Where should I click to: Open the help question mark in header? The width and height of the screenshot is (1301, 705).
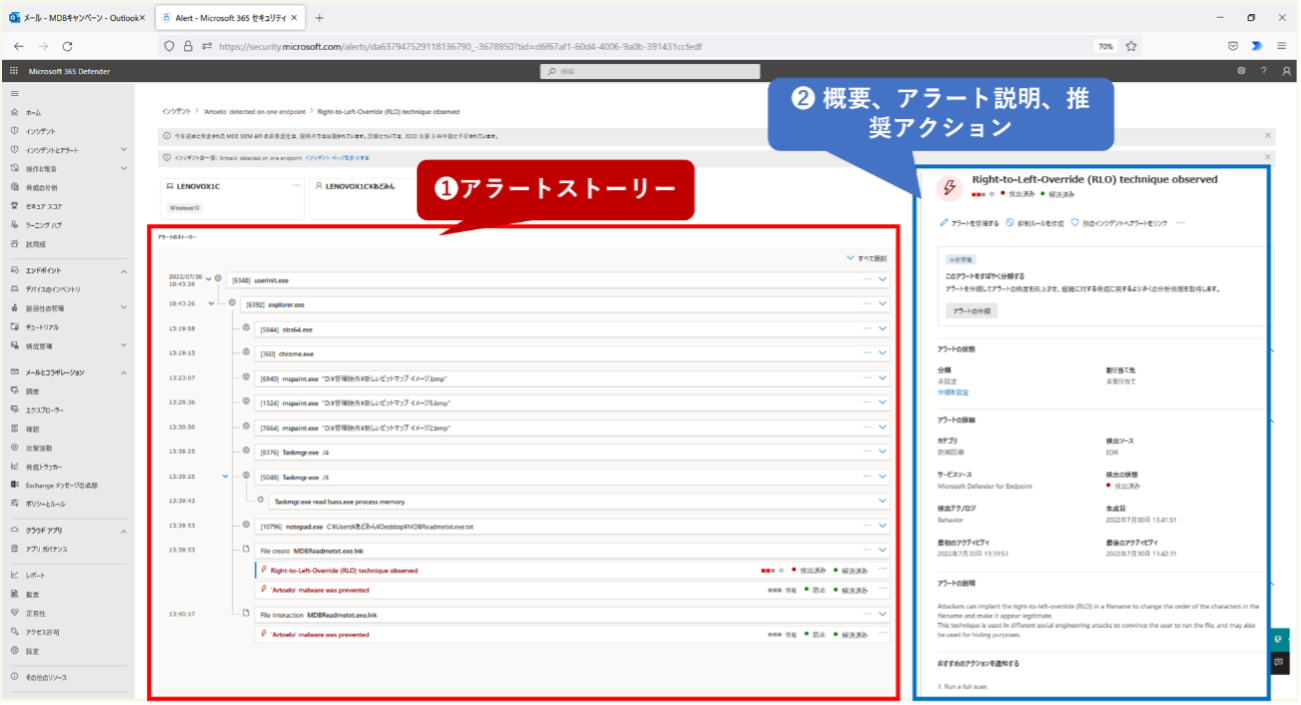[1263, 71]
